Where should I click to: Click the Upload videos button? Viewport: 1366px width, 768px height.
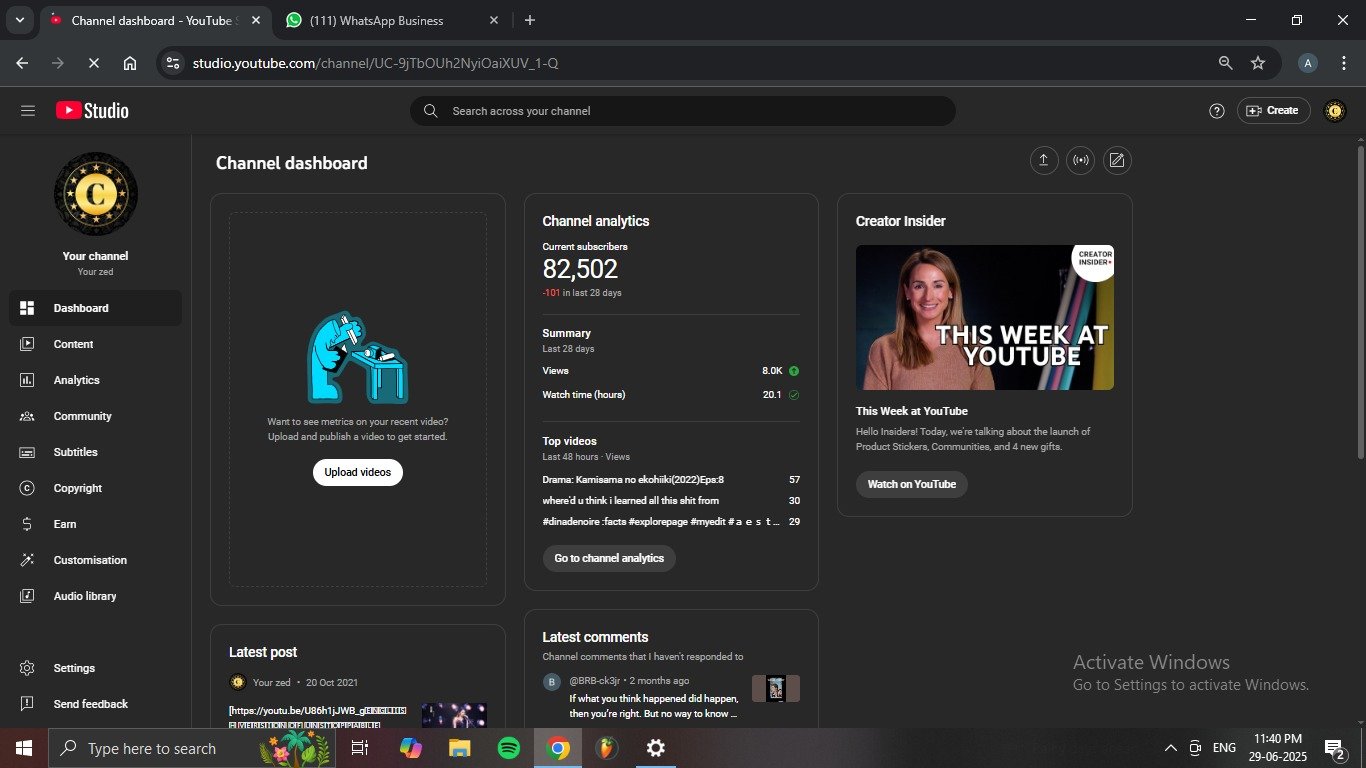(358, 472)
